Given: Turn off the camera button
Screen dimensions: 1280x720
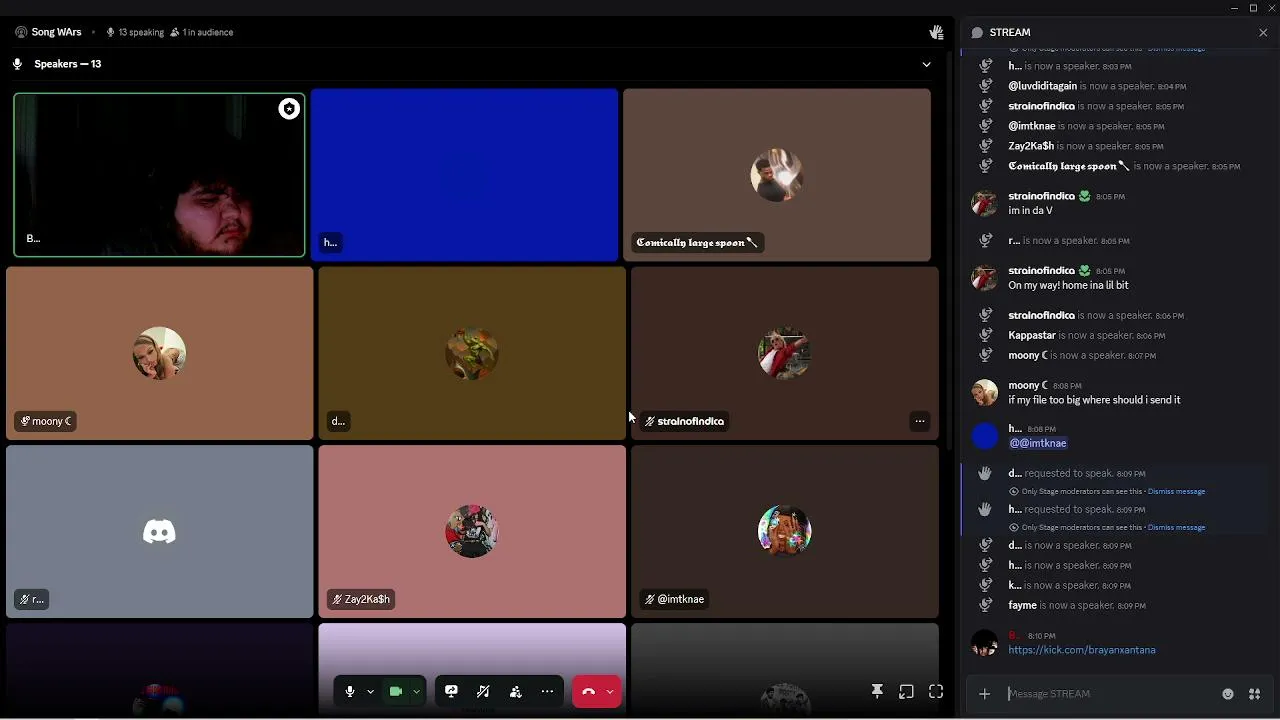Looking at the screenshot, I should click(396, 692).
